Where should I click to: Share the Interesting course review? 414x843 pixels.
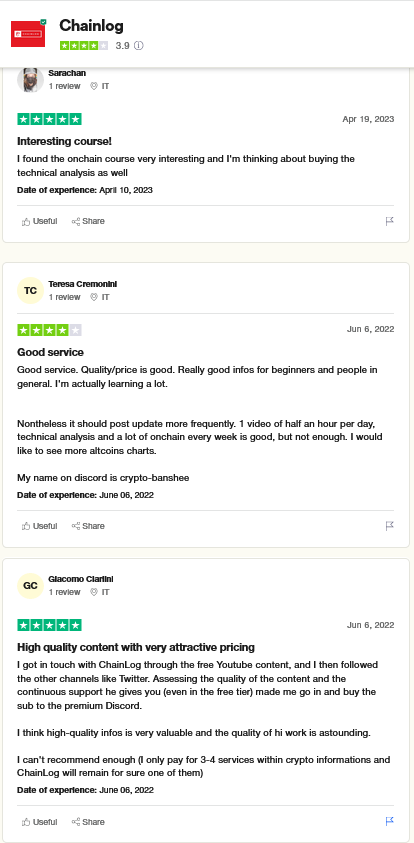[x=88, y=221]
